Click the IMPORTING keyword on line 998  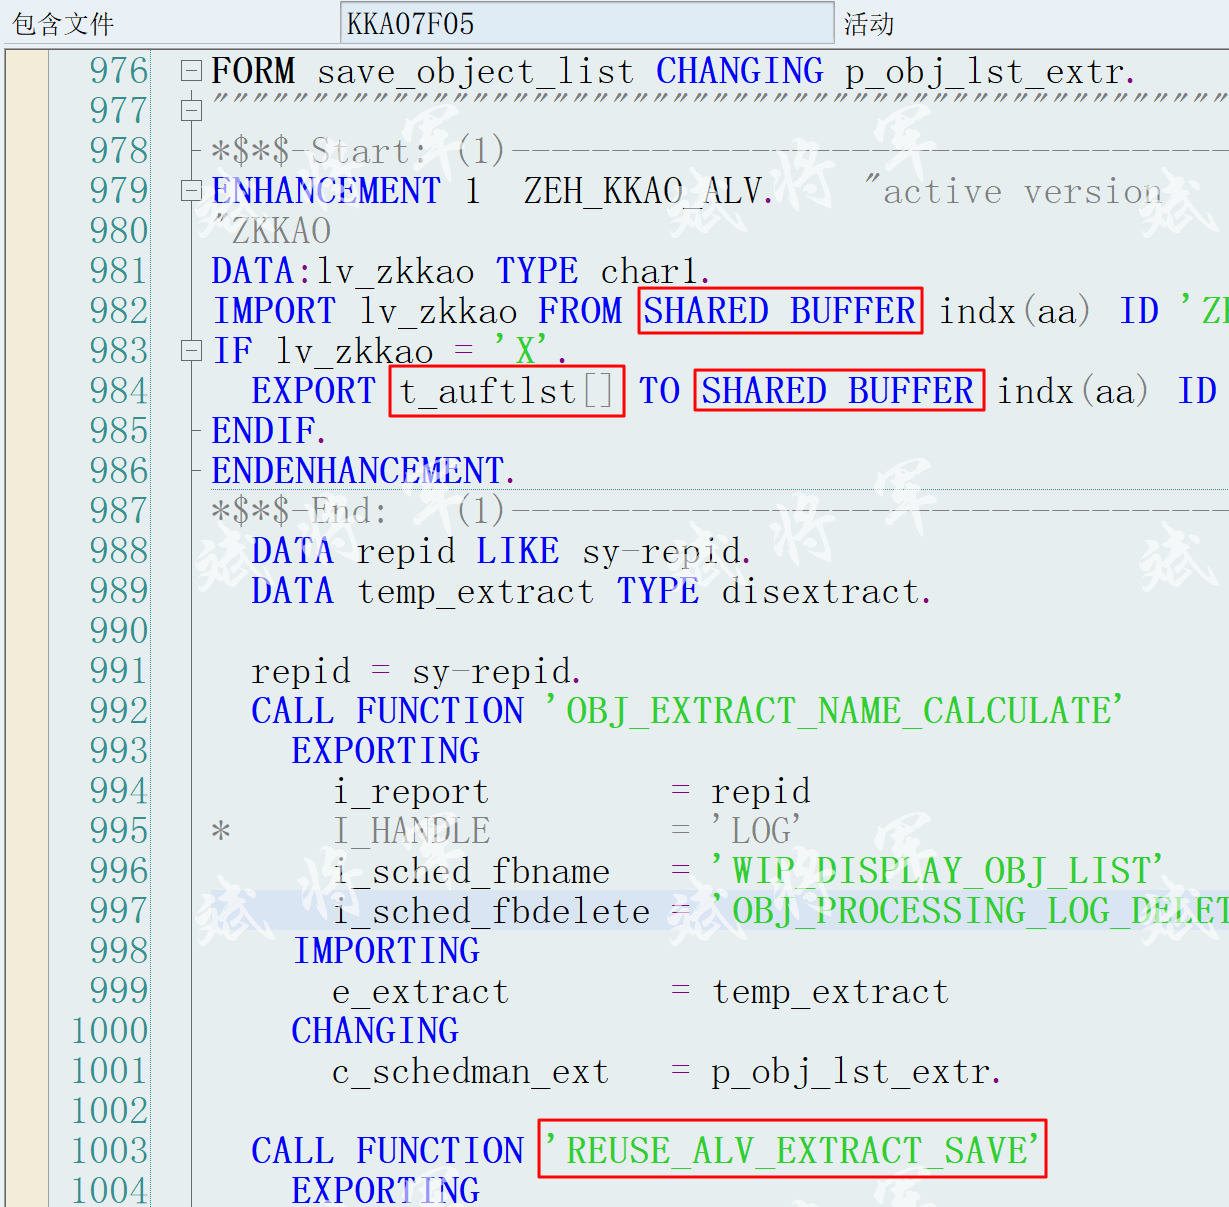386,951
